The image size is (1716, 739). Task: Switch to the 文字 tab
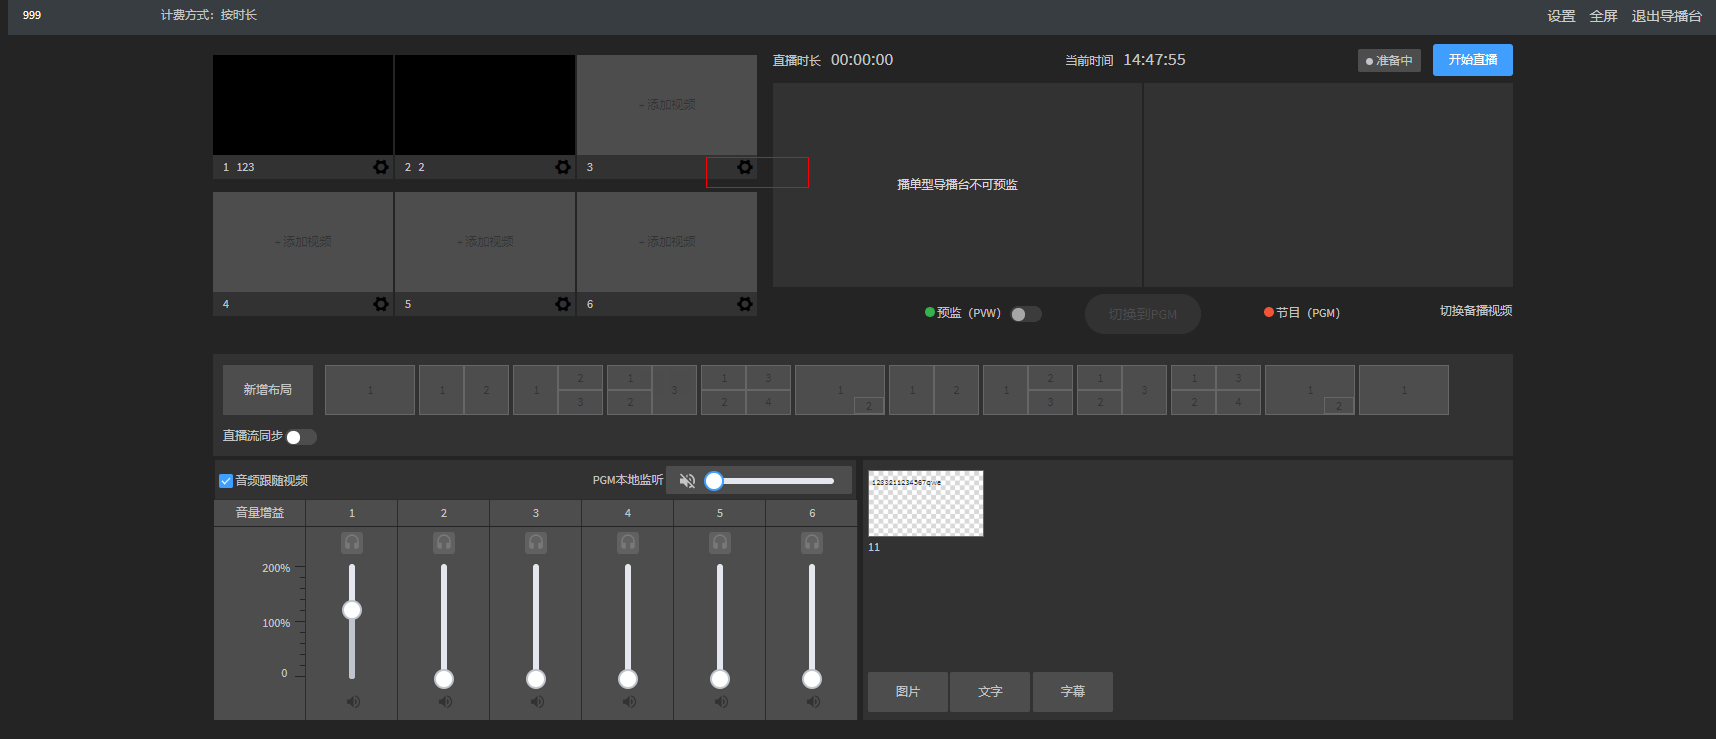pos(990,692)
